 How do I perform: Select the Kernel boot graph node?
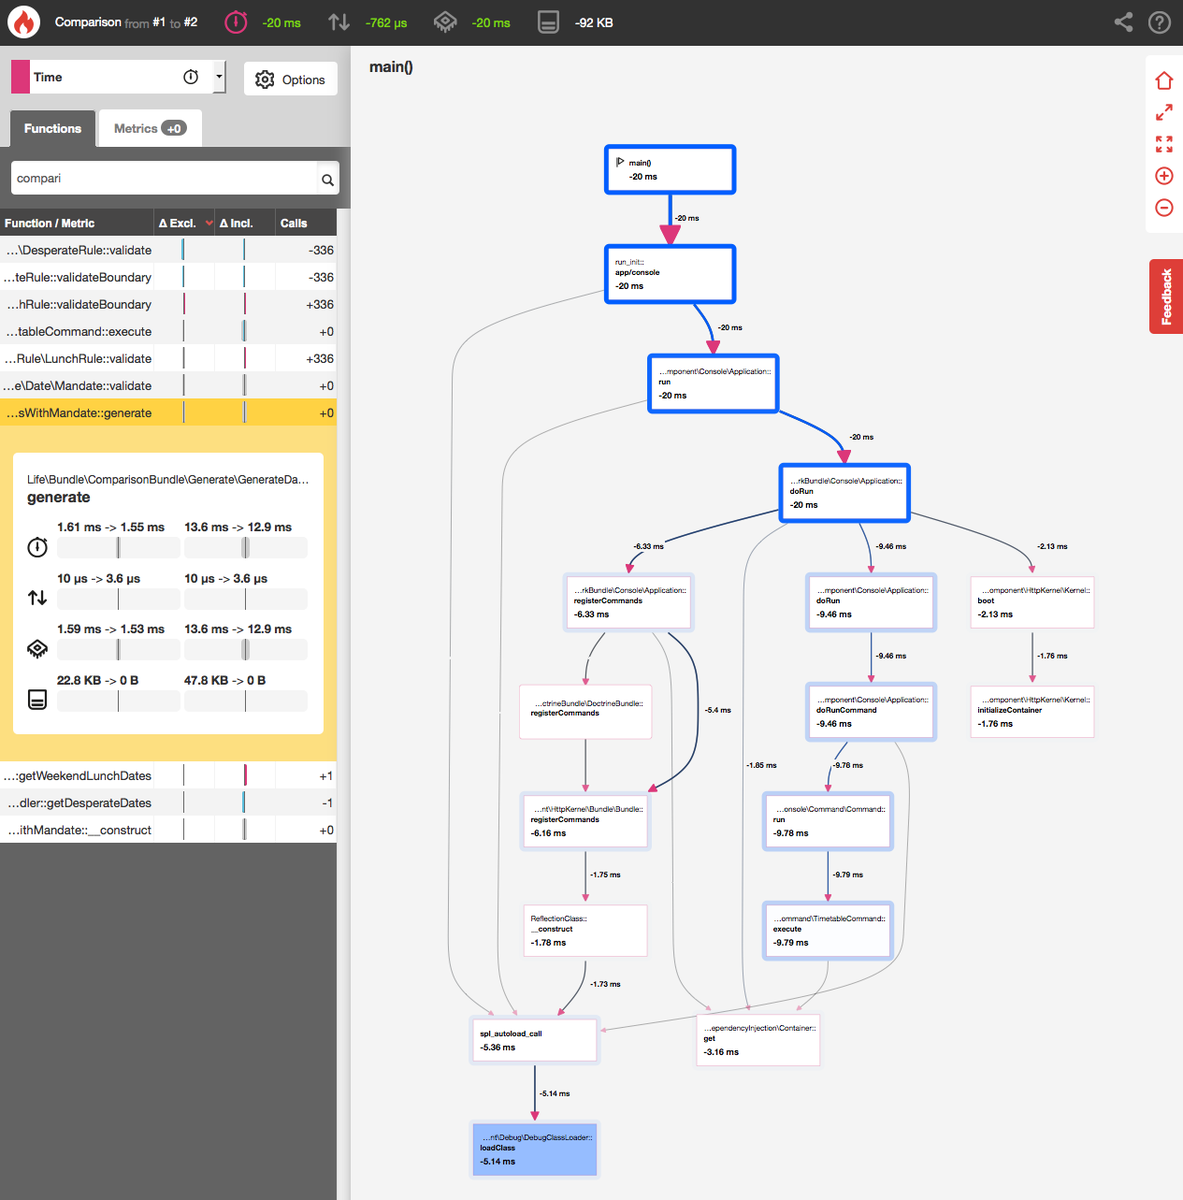1032,602
